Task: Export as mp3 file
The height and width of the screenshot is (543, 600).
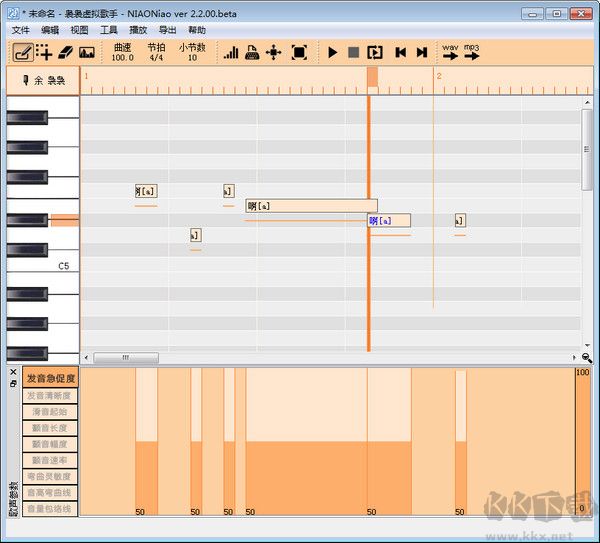Action: click(x=471, y=52)
